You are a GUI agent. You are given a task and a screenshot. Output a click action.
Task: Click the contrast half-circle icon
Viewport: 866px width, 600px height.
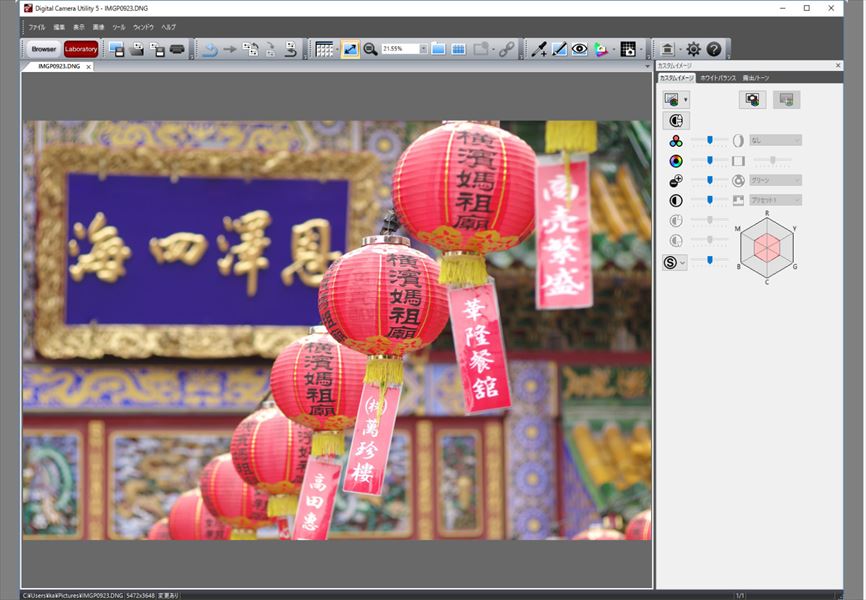(676, 201)
